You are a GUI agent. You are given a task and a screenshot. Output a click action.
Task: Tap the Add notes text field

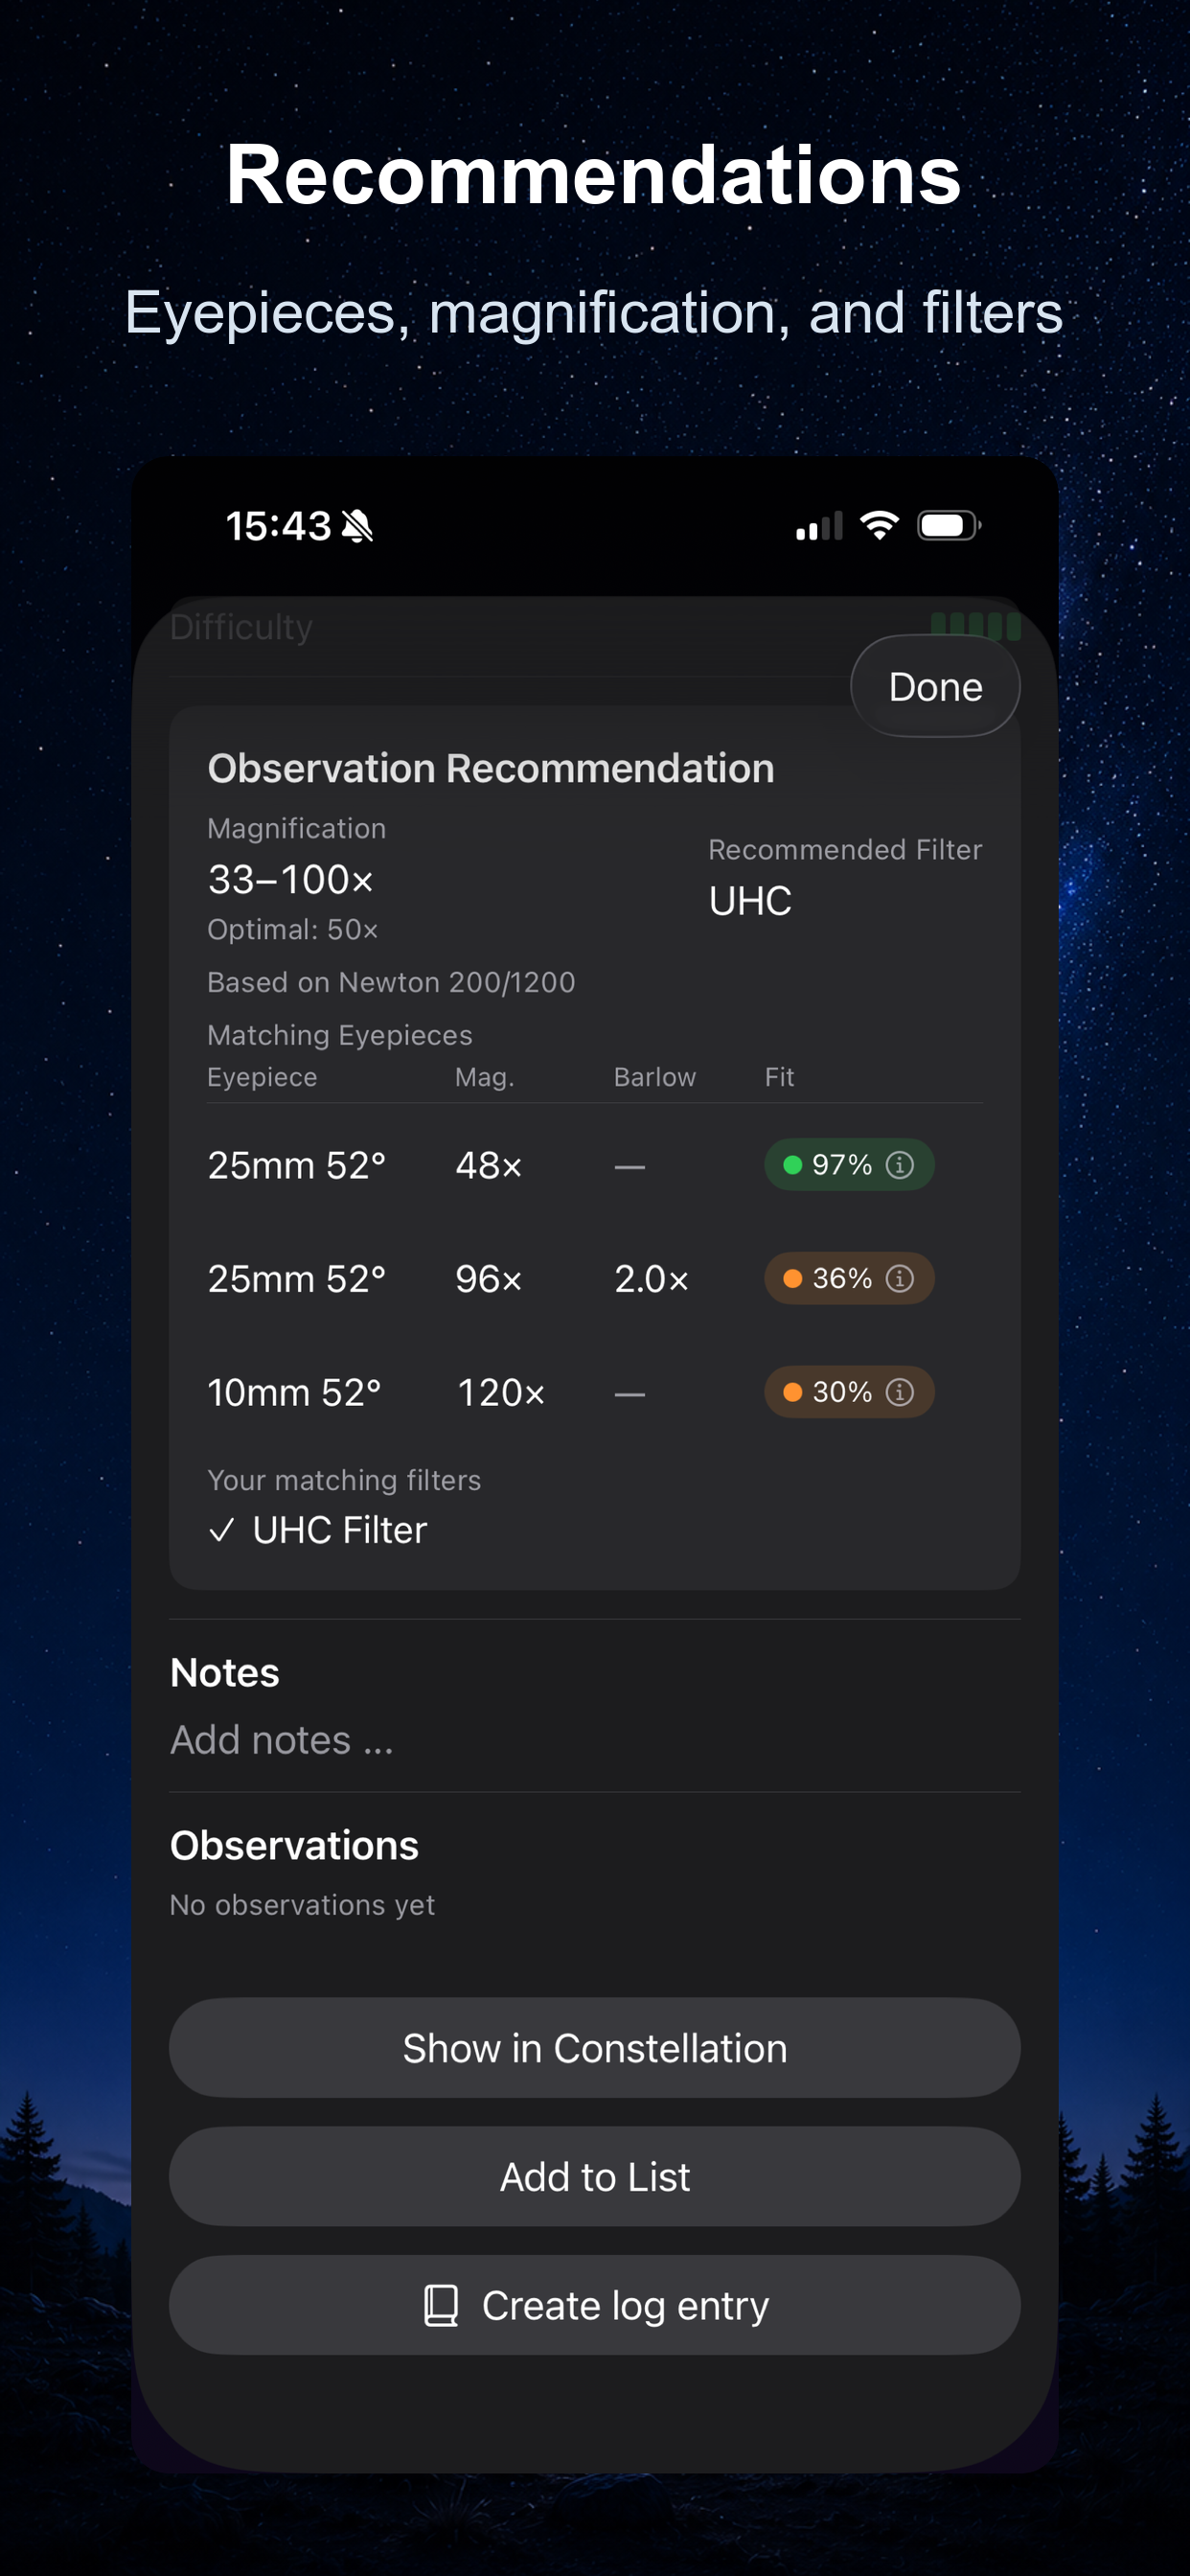[594, 1740]
